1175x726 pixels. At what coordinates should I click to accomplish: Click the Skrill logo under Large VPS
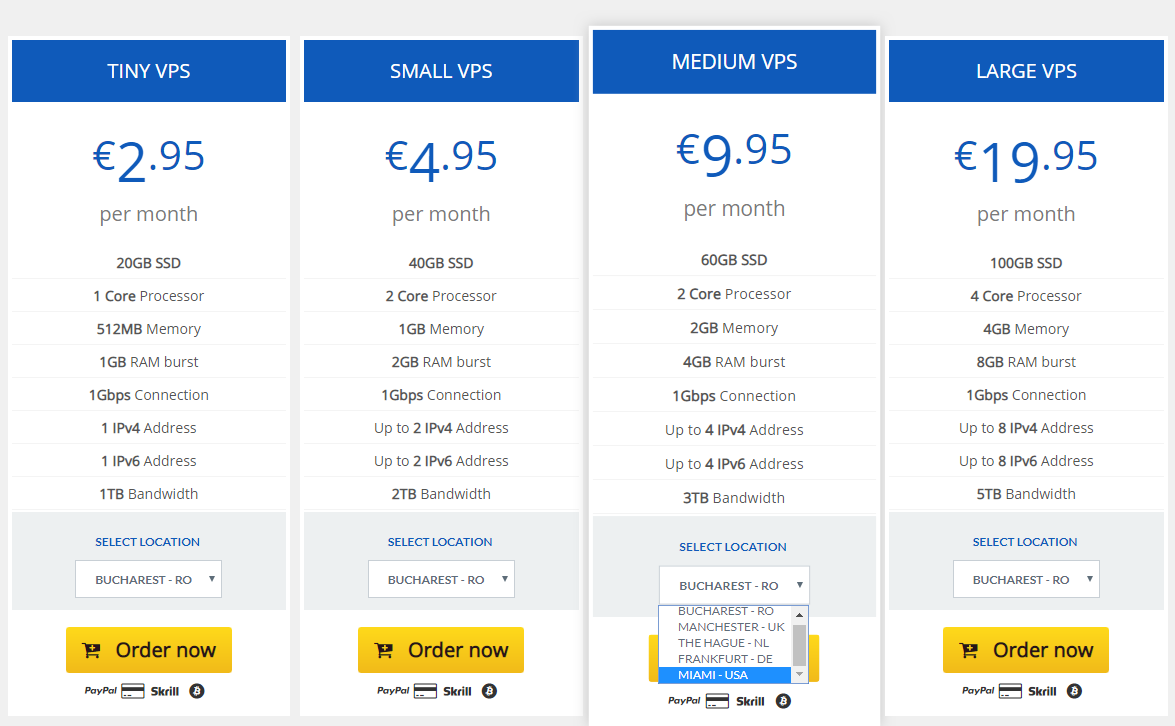pos(1042,691)
